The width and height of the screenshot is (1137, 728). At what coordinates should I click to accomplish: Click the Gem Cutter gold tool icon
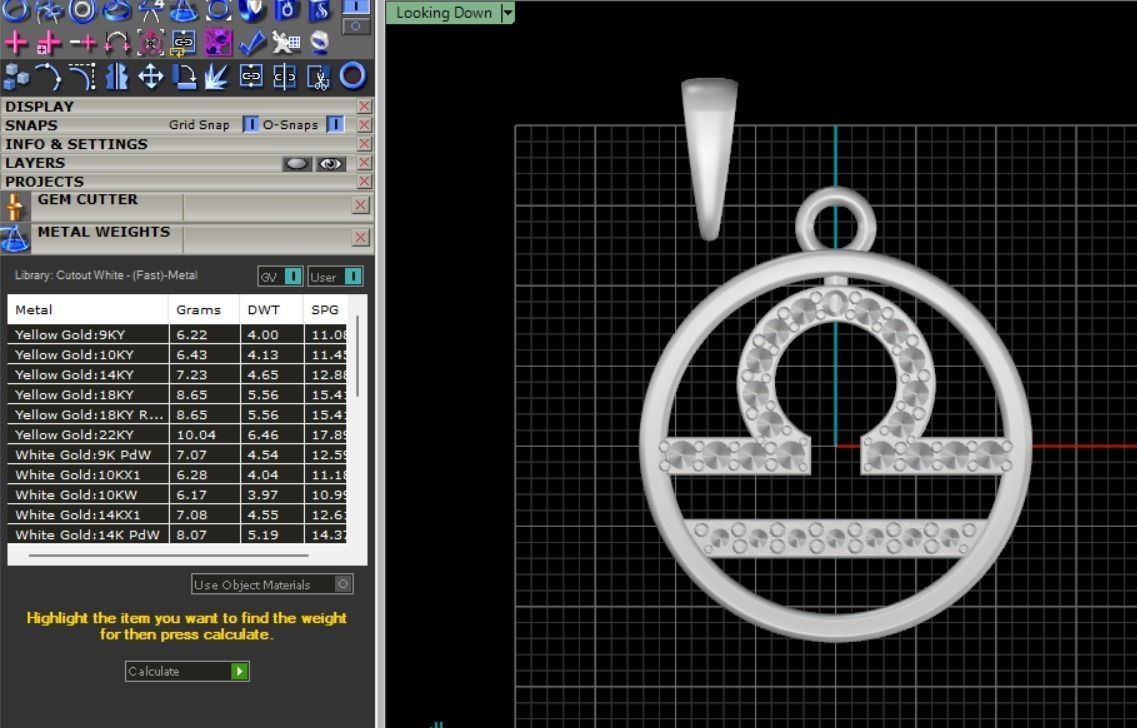pyautogui.click(x=16, y=205)
